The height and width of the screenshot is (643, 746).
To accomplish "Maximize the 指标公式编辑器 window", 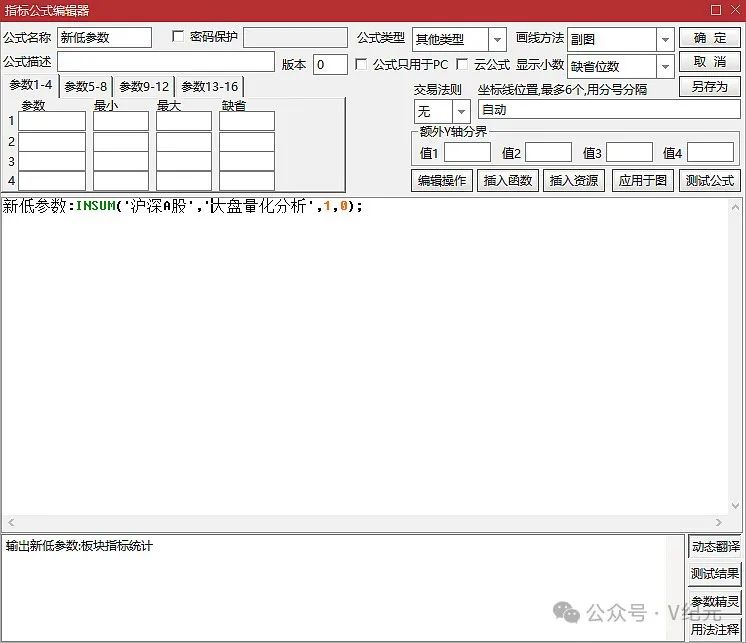I will click(x=716, y=10).
